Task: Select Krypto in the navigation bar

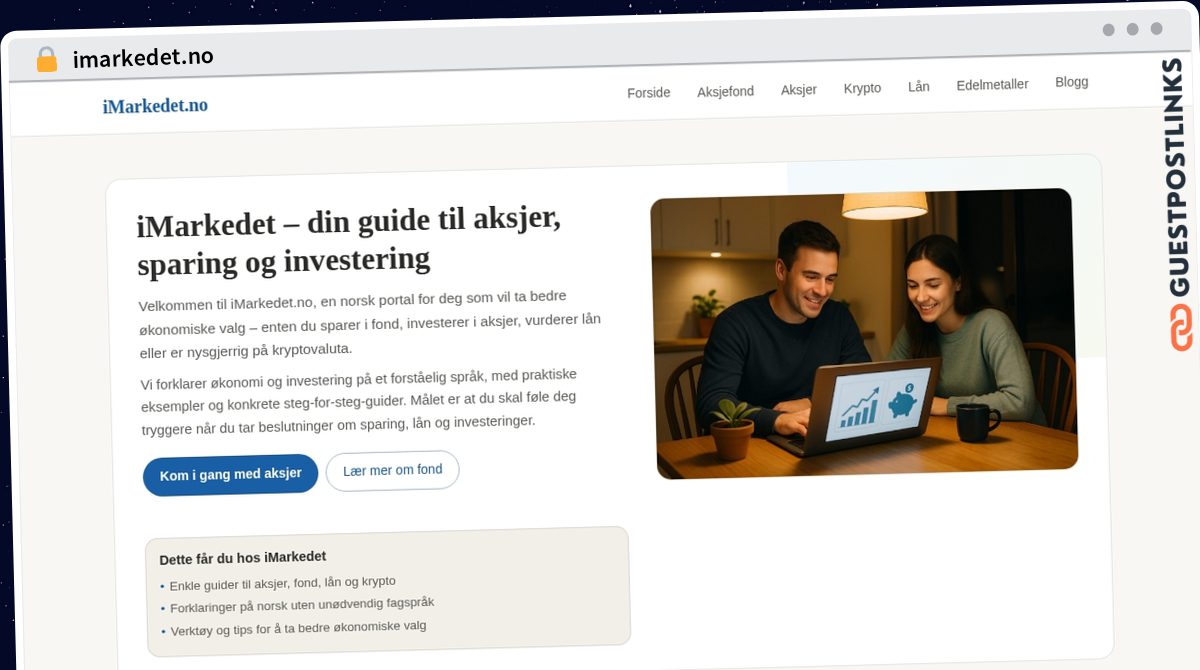Action: click(862, 88)
